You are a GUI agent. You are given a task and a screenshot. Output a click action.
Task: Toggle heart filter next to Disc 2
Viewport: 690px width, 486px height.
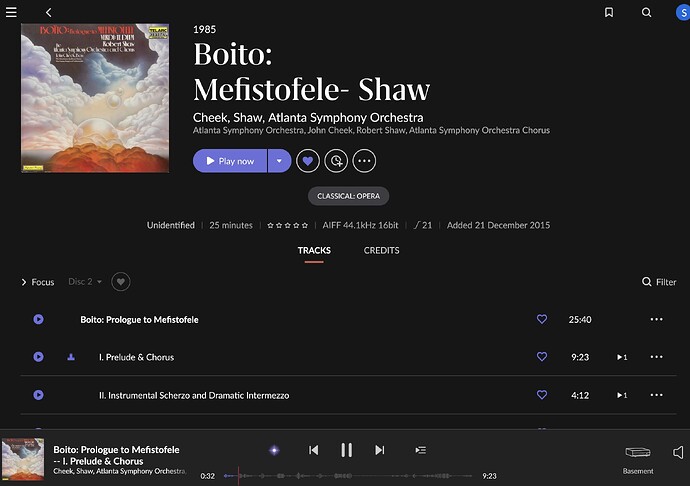(x=121, y=282)
